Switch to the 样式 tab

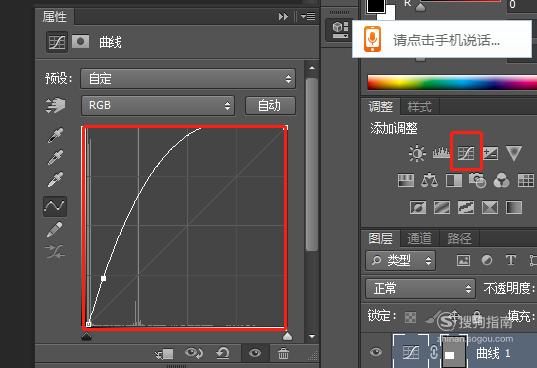pyautogui.click(x=420, y=107)
